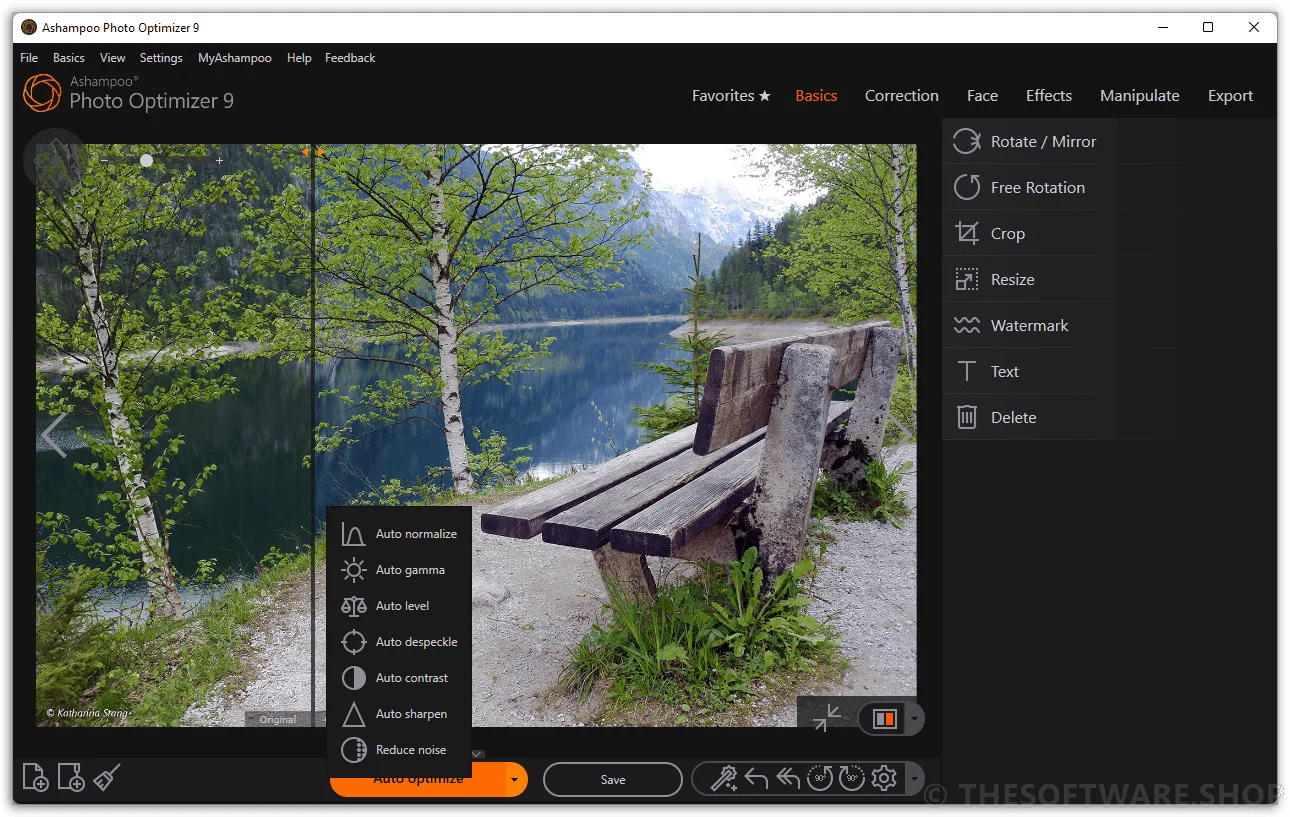
Task: Rotate image 90° clockwise
Action: (852, 779)
